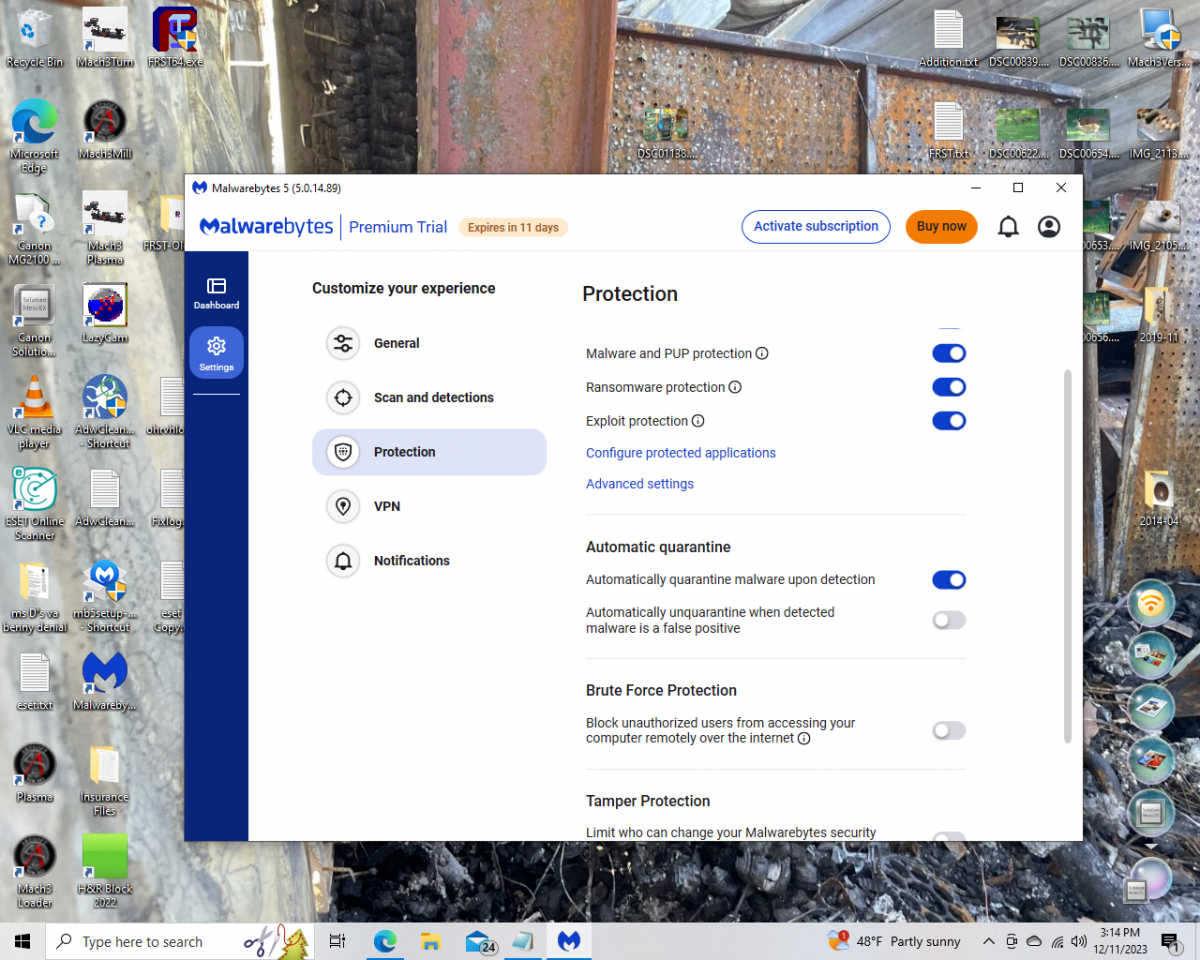Viewport: 1200px width, 960px height.
Task: Open FRST64.exe desktop icon
Action: pos(174,38)
